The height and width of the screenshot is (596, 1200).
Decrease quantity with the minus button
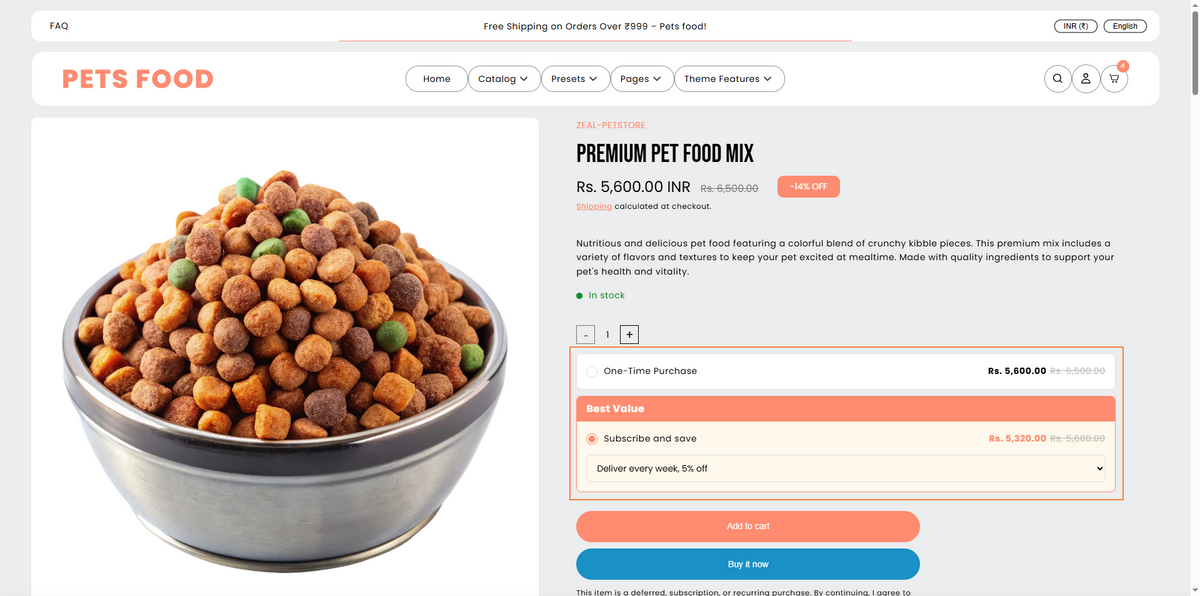click(586, 335)
